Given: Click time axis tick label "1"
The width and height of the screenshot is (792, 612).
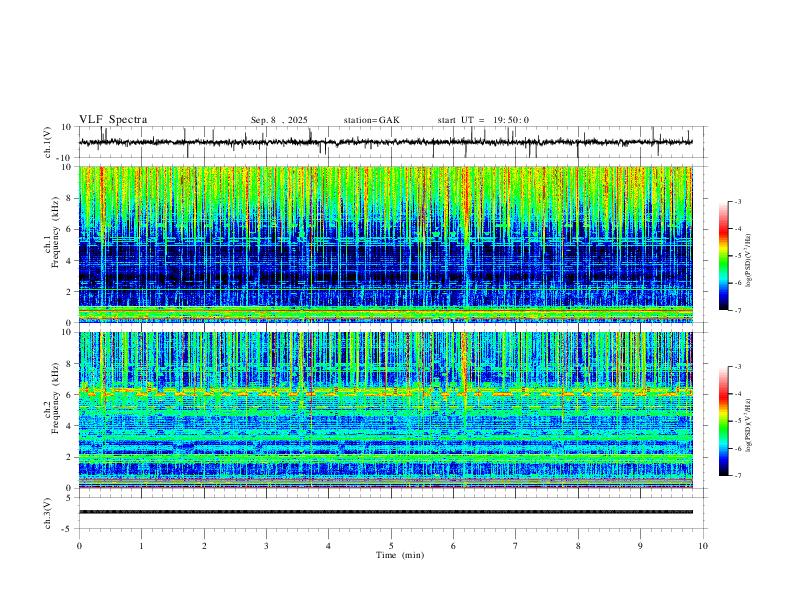Looking at the screenshot, I should 141,546.
